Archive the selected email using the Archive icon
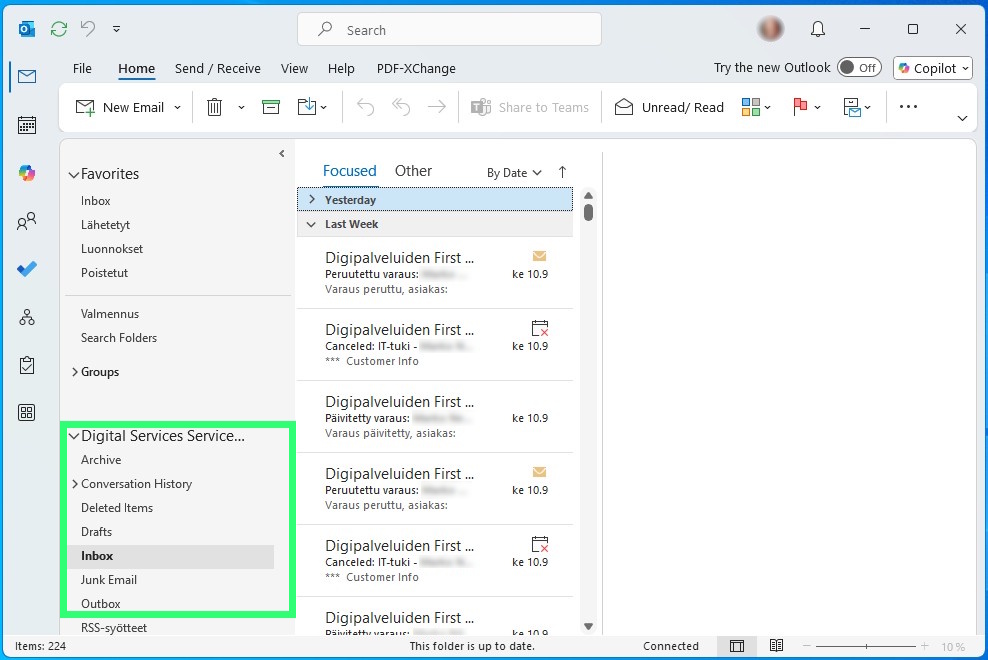The height and width of the screenshot is (660, 988). 270,106
